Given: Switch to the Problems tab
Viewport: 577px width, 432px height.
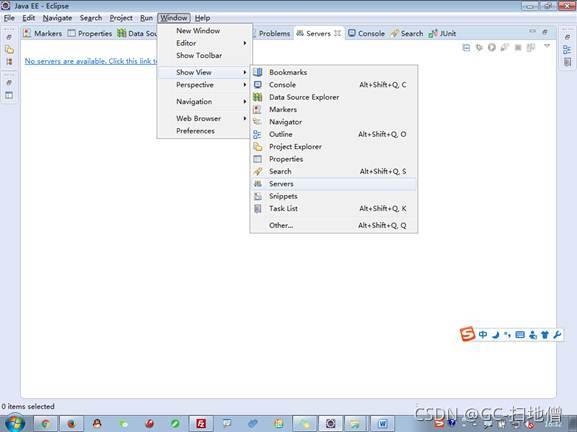Looking at the screenshot, I should click(273, 33).
